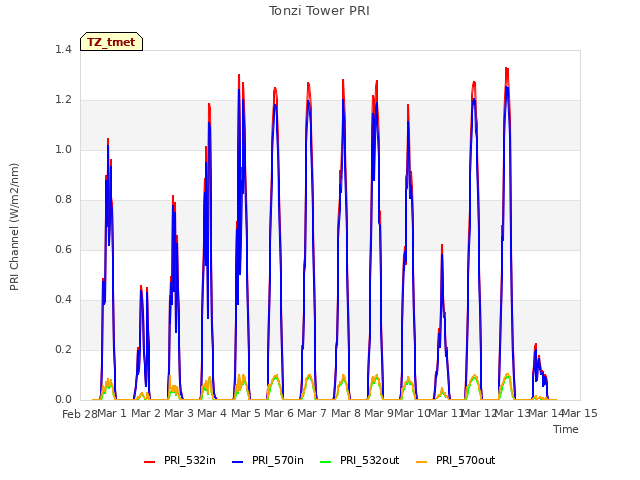Click the Mar 7 x-axis tick label
640x480 pixels.
tap(312, 413)
